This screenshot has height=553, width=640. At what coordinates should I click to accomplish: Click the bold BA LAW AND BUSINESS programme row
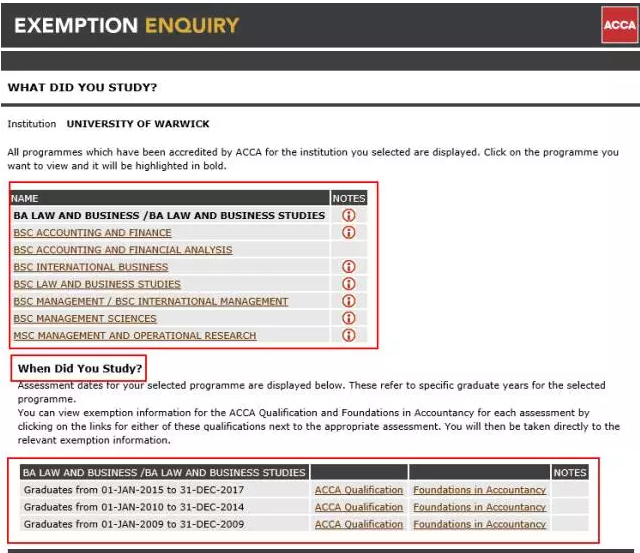pos(169,215)
